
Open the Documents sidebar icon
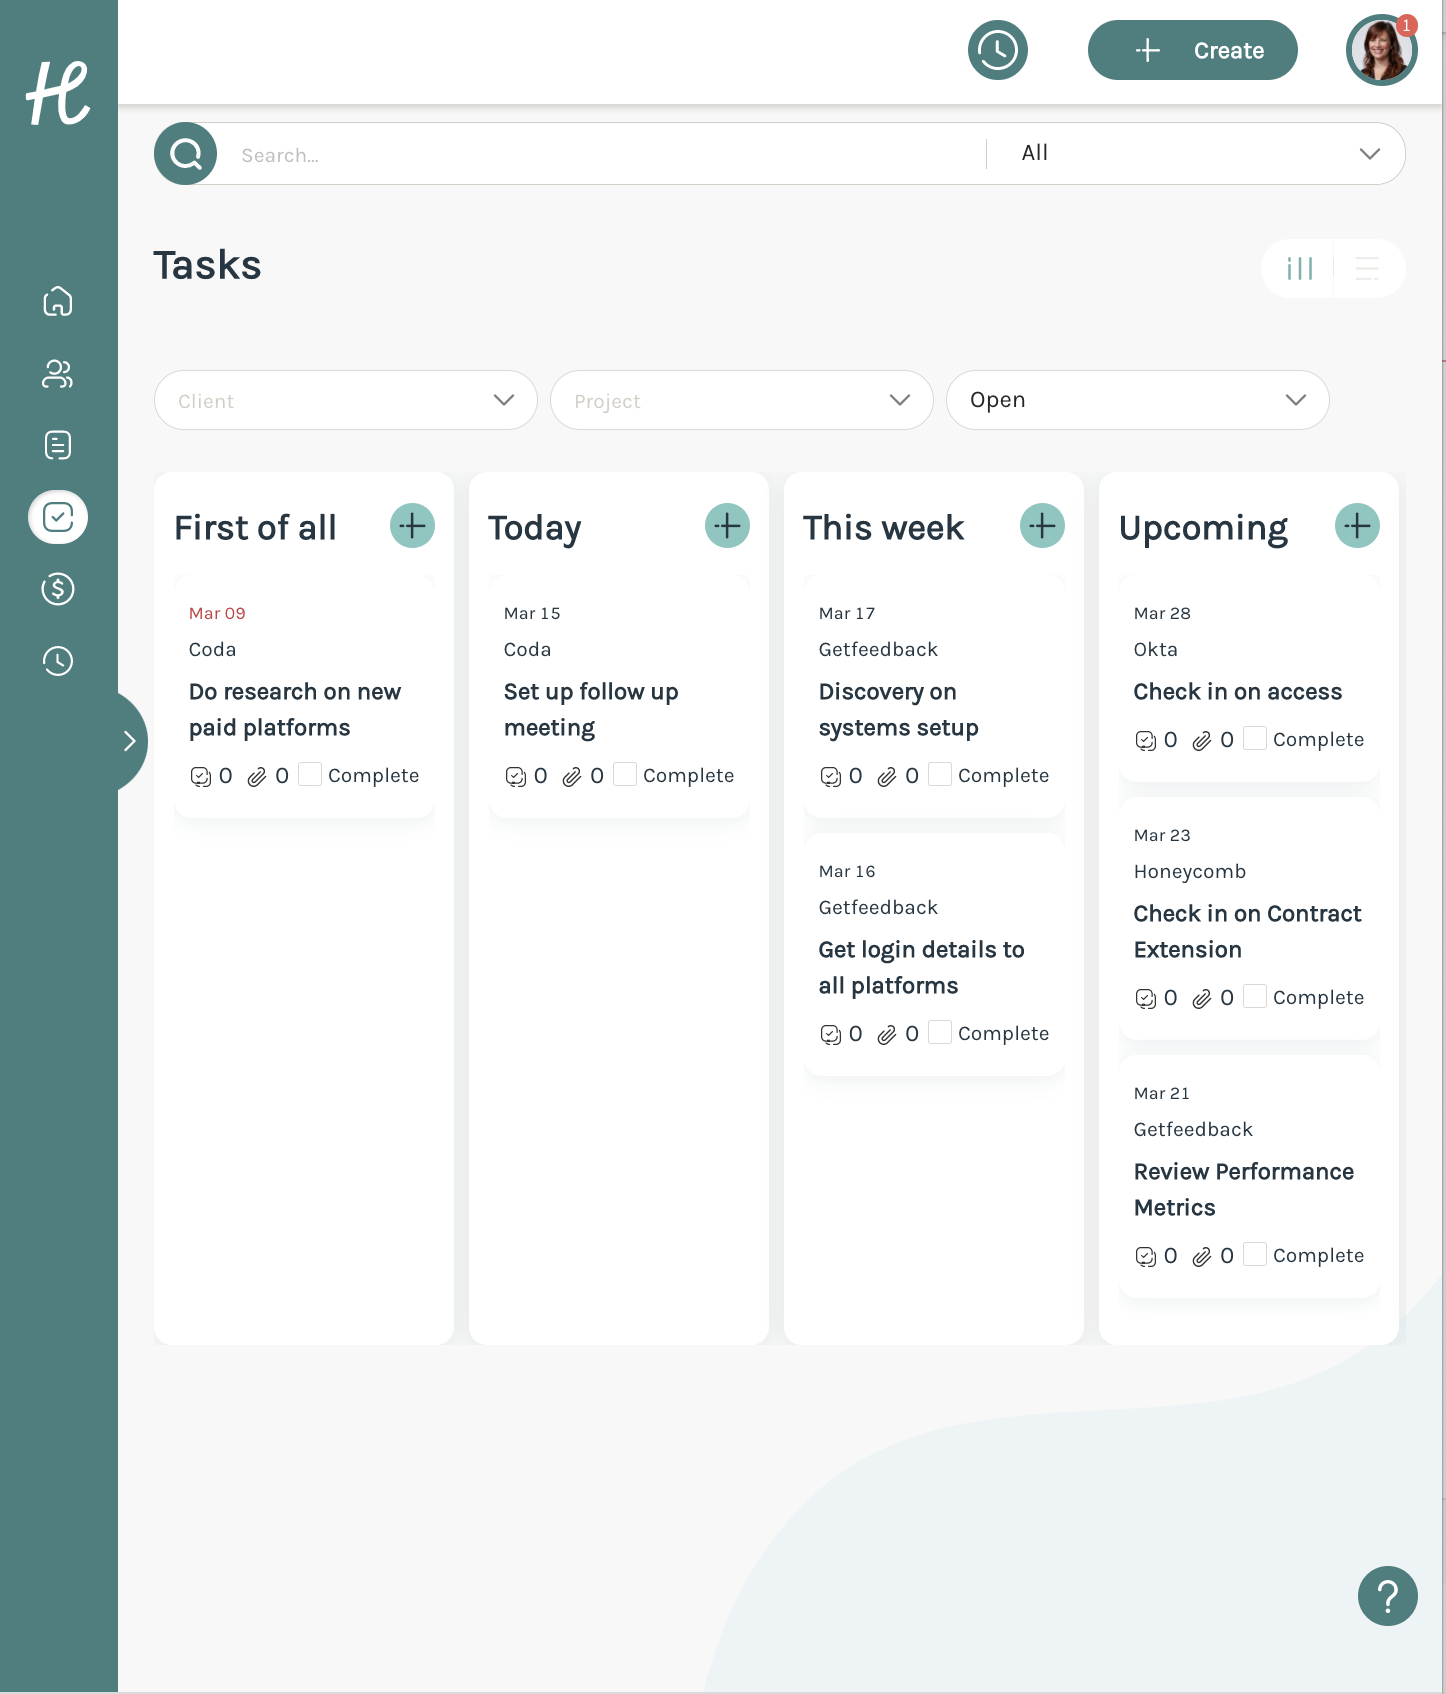pyautogui.click(x=58, y=445)
